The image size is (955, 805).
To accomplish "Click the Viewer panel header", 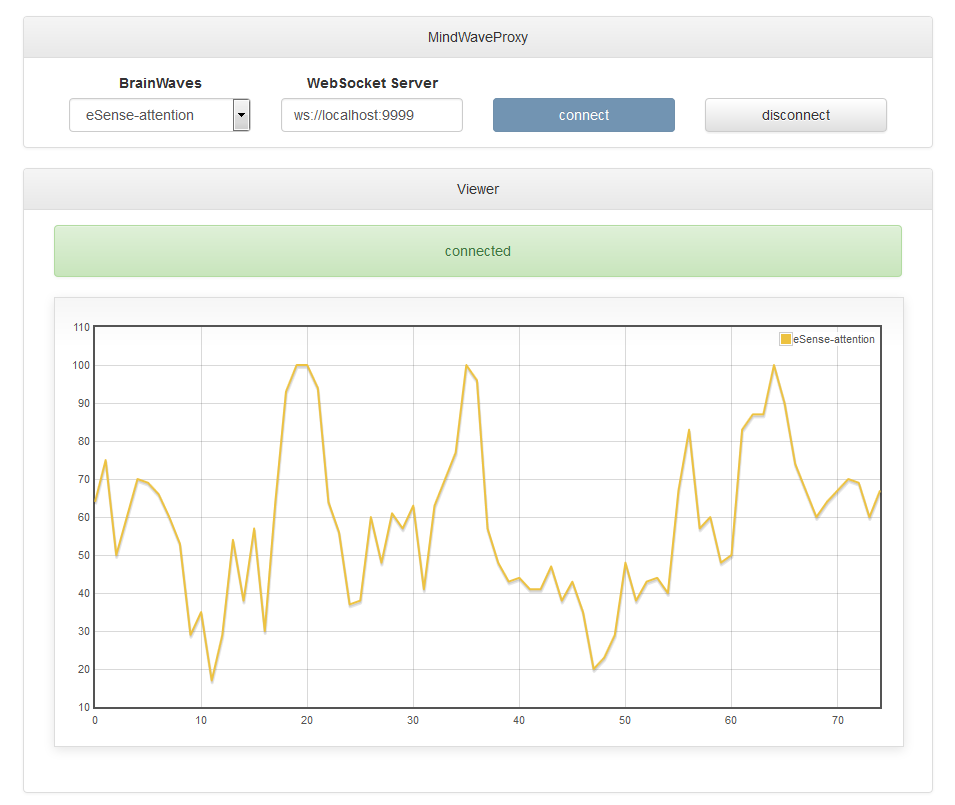I will click(478, 189).
